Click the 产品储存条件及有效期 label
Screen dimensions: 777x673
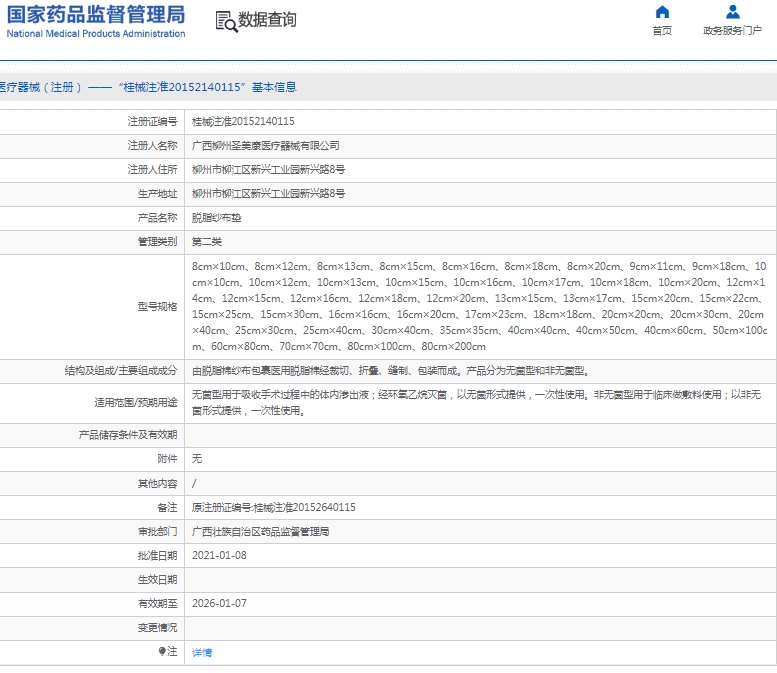(128, 435)
